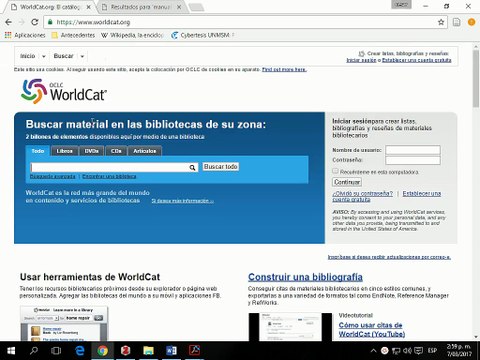Open Si desea más información link
The image size is (480, 360).
click(183, 201)
